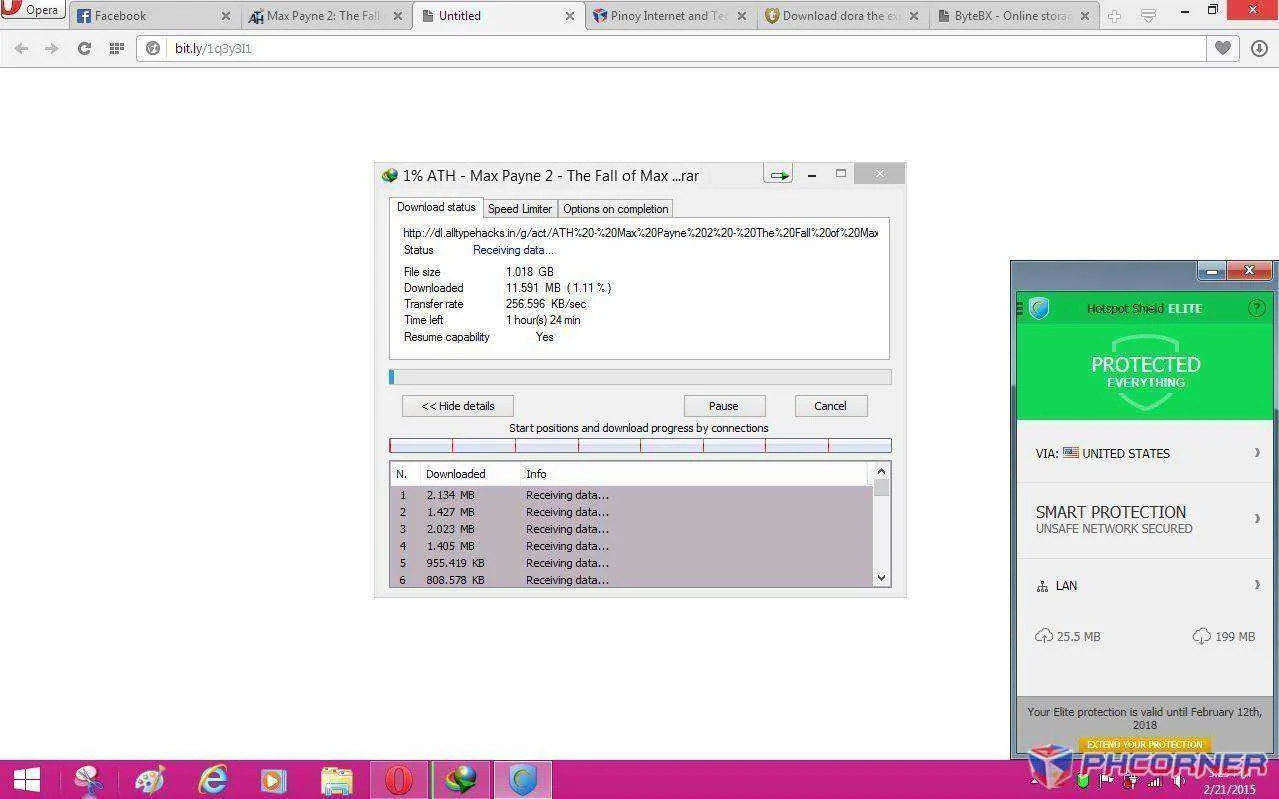This screenshot has width=1279, height=799.
Task: Cancel the download
Action: pos(830,406)
